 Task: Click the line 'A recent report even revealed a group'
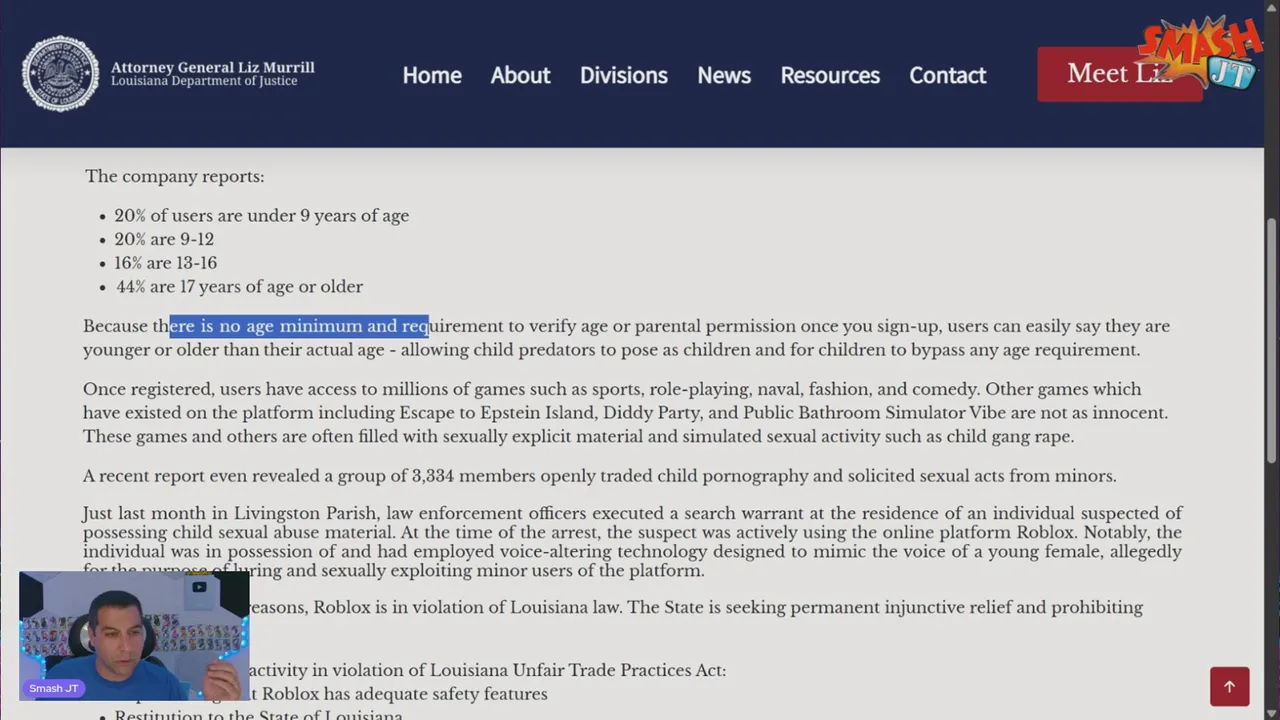click(x=600, y=476)
